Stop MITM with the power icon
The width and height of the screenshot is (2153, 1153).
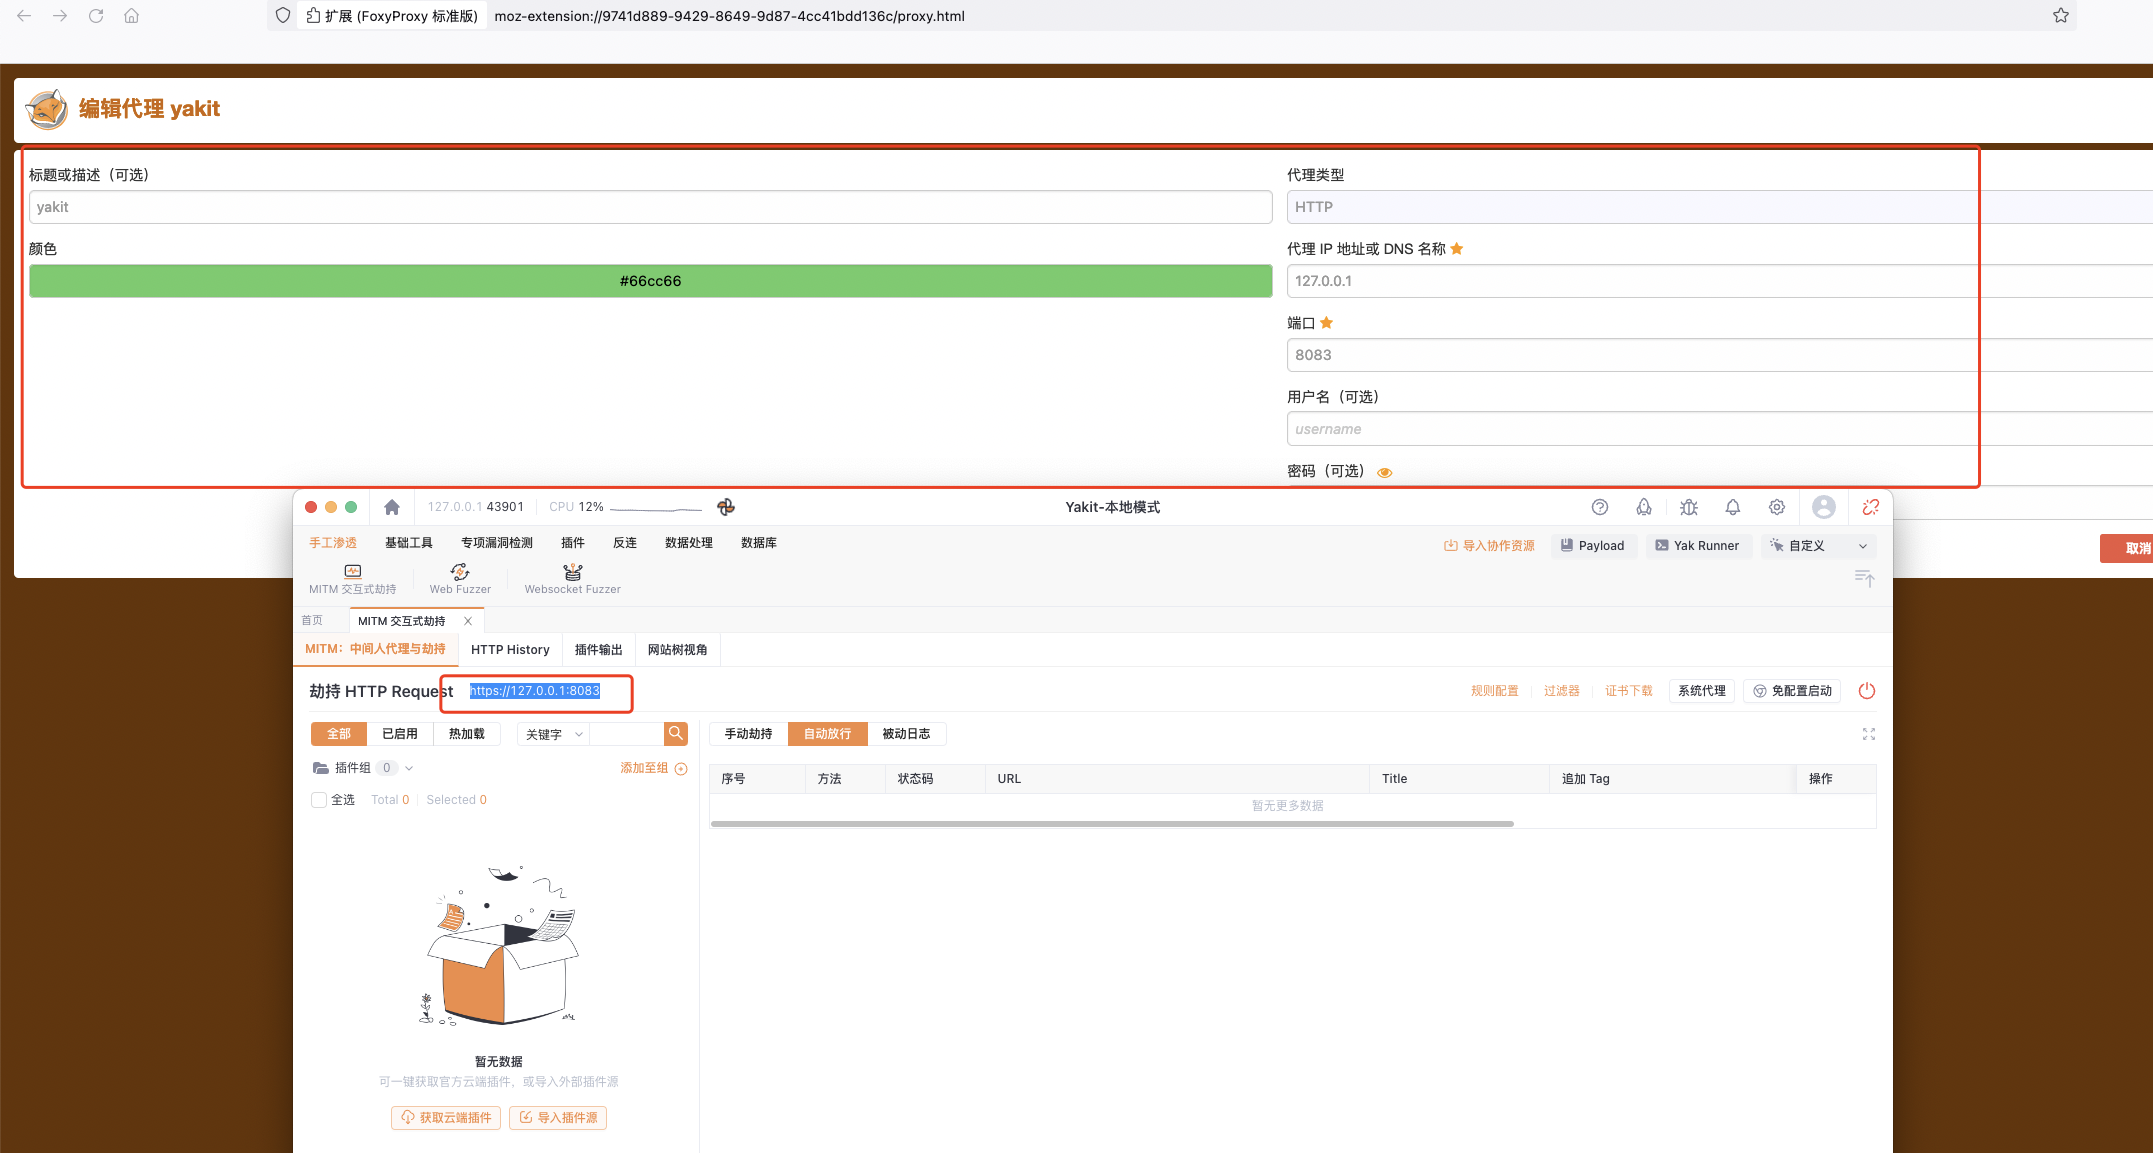tap(1867, 691)
